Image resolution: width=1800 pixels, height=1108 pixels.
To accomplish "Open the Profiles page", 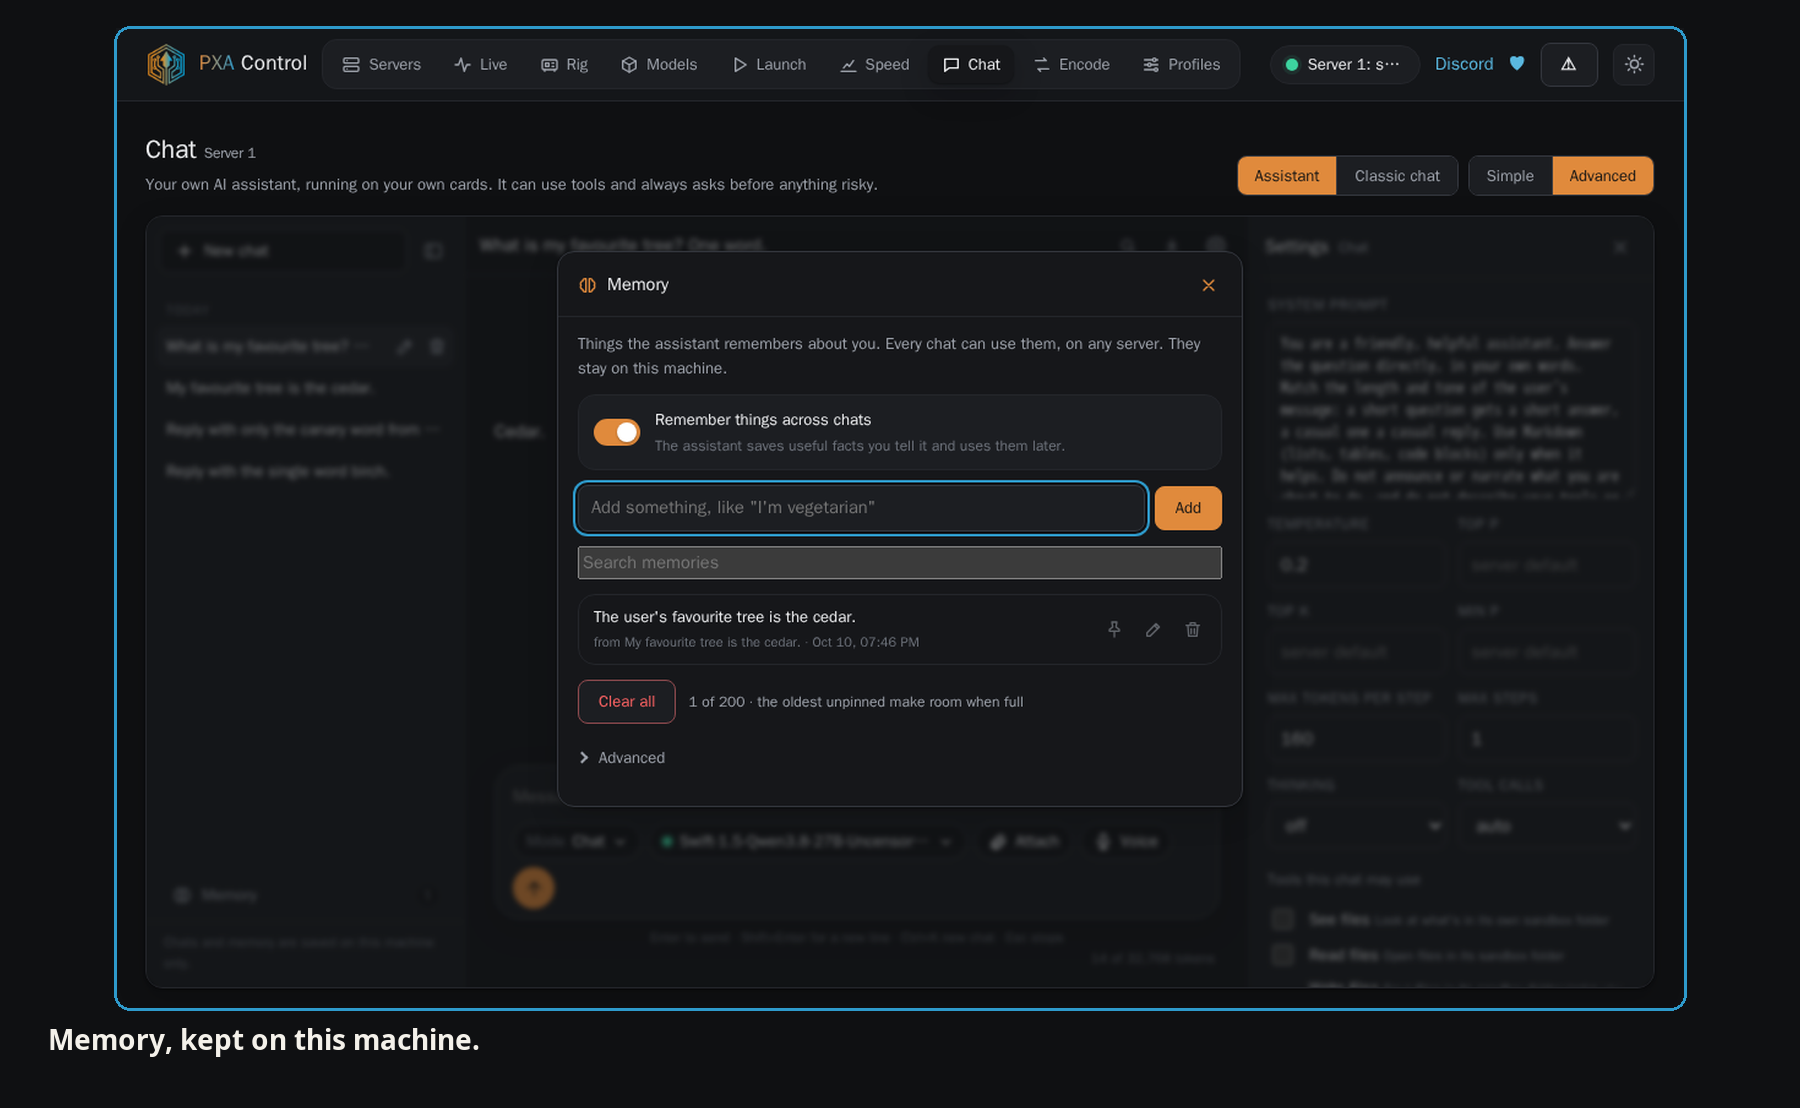I will [x=1181, y=64].
